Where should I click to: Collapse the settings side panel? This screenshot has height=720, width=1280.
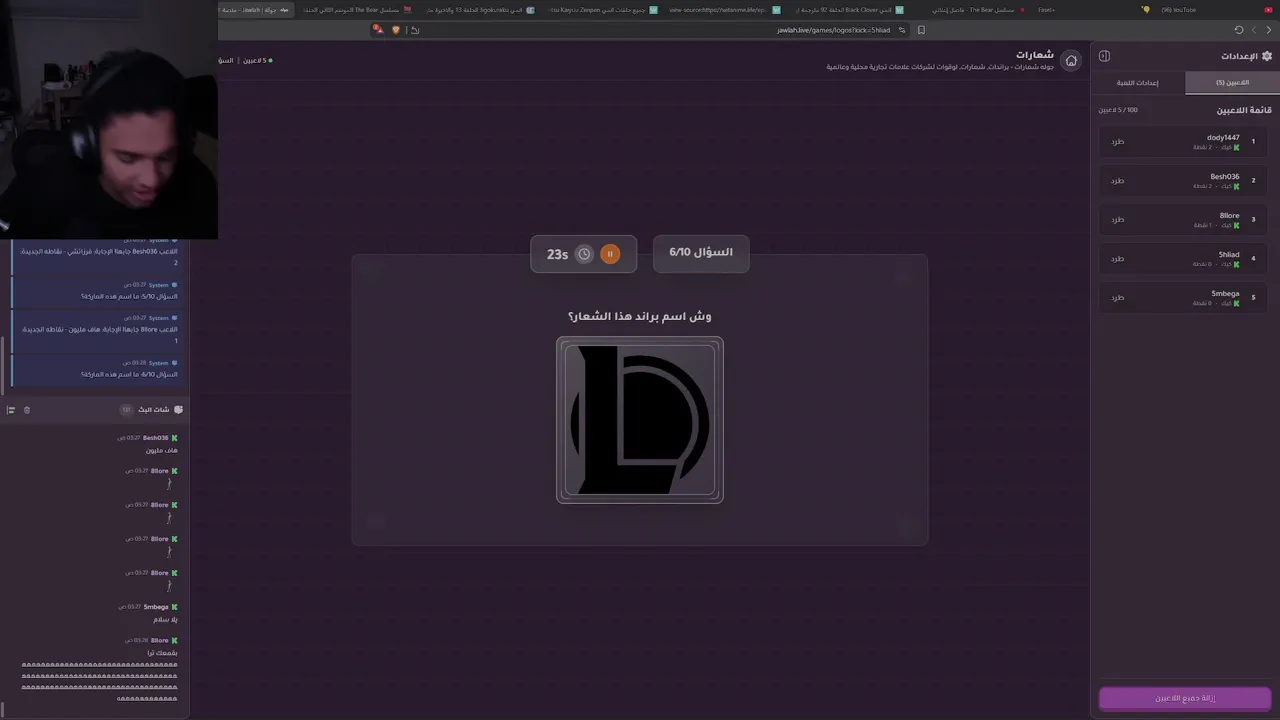coord(1104,56)
